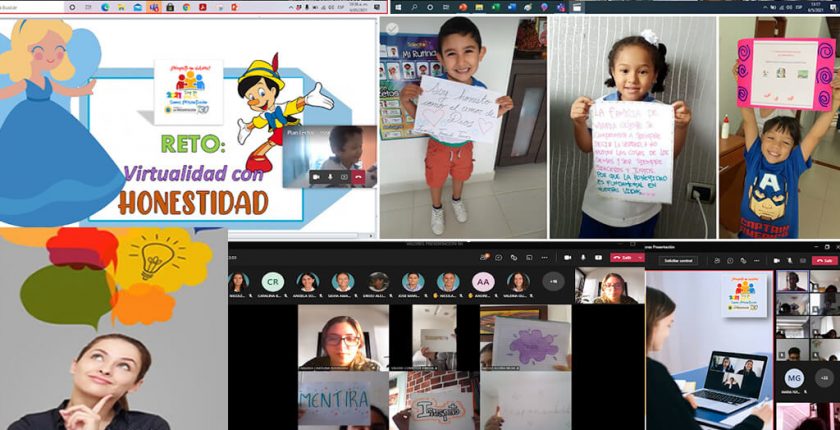840x430 pixels.
Task: Click the search magnifier in the right taskbar
Action: point(414,7)
